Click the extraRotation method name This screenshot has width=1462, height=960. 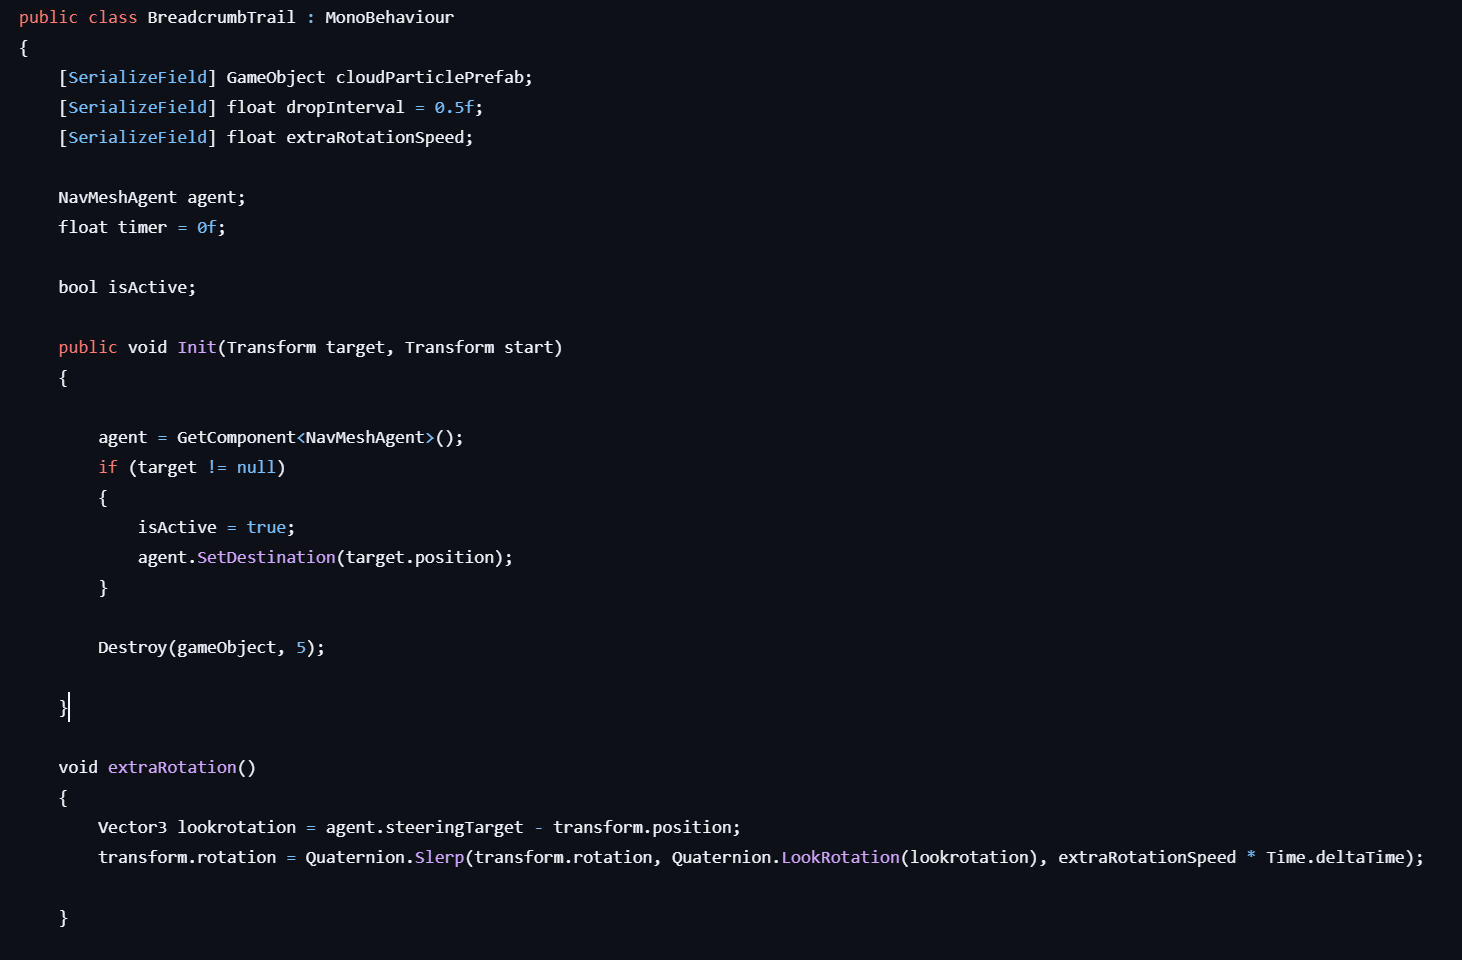pyautogui.click(x=172, y=767)
